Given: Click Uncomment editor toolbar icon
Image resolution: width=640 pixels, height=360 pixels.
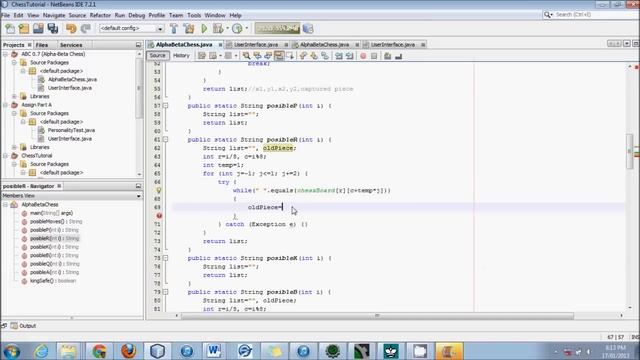Looking at the screenshot, I should [398, 56].
